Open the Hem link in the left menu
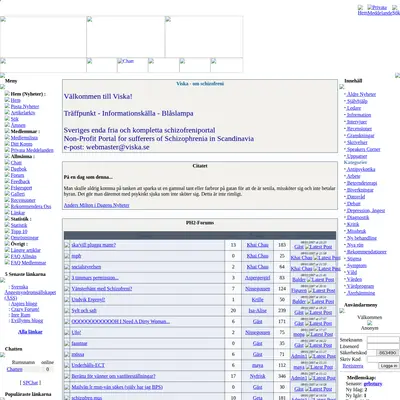This screenshot has height=400, width=400. pyautogui.click(x=15, y=100)
